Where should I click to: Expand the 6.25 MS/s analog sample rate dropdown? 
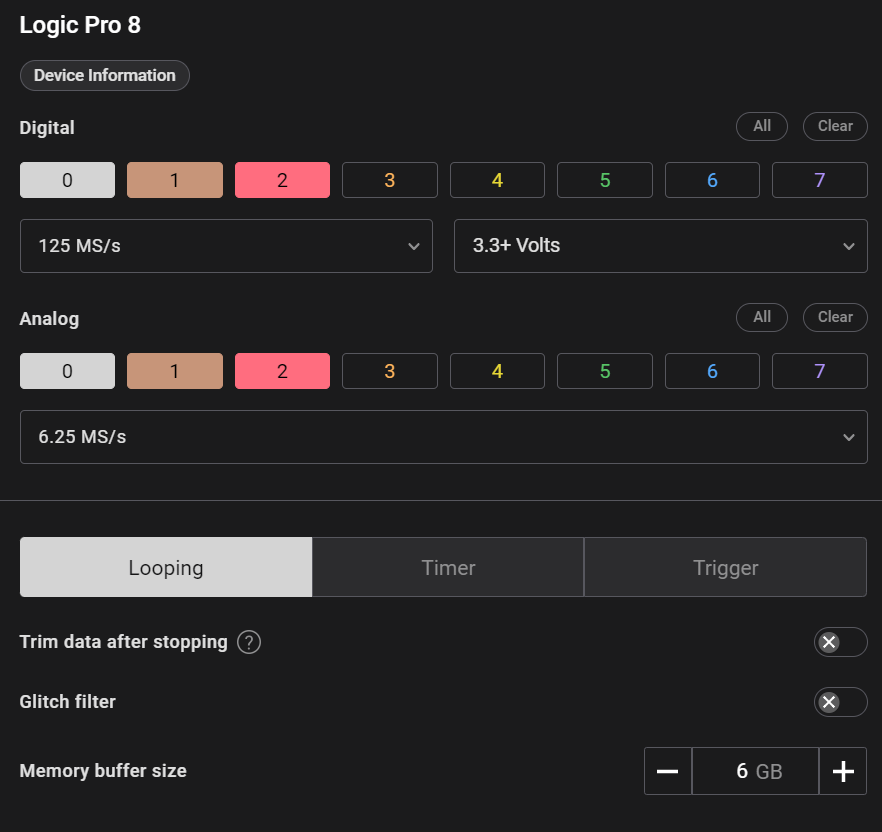point(443,437)
